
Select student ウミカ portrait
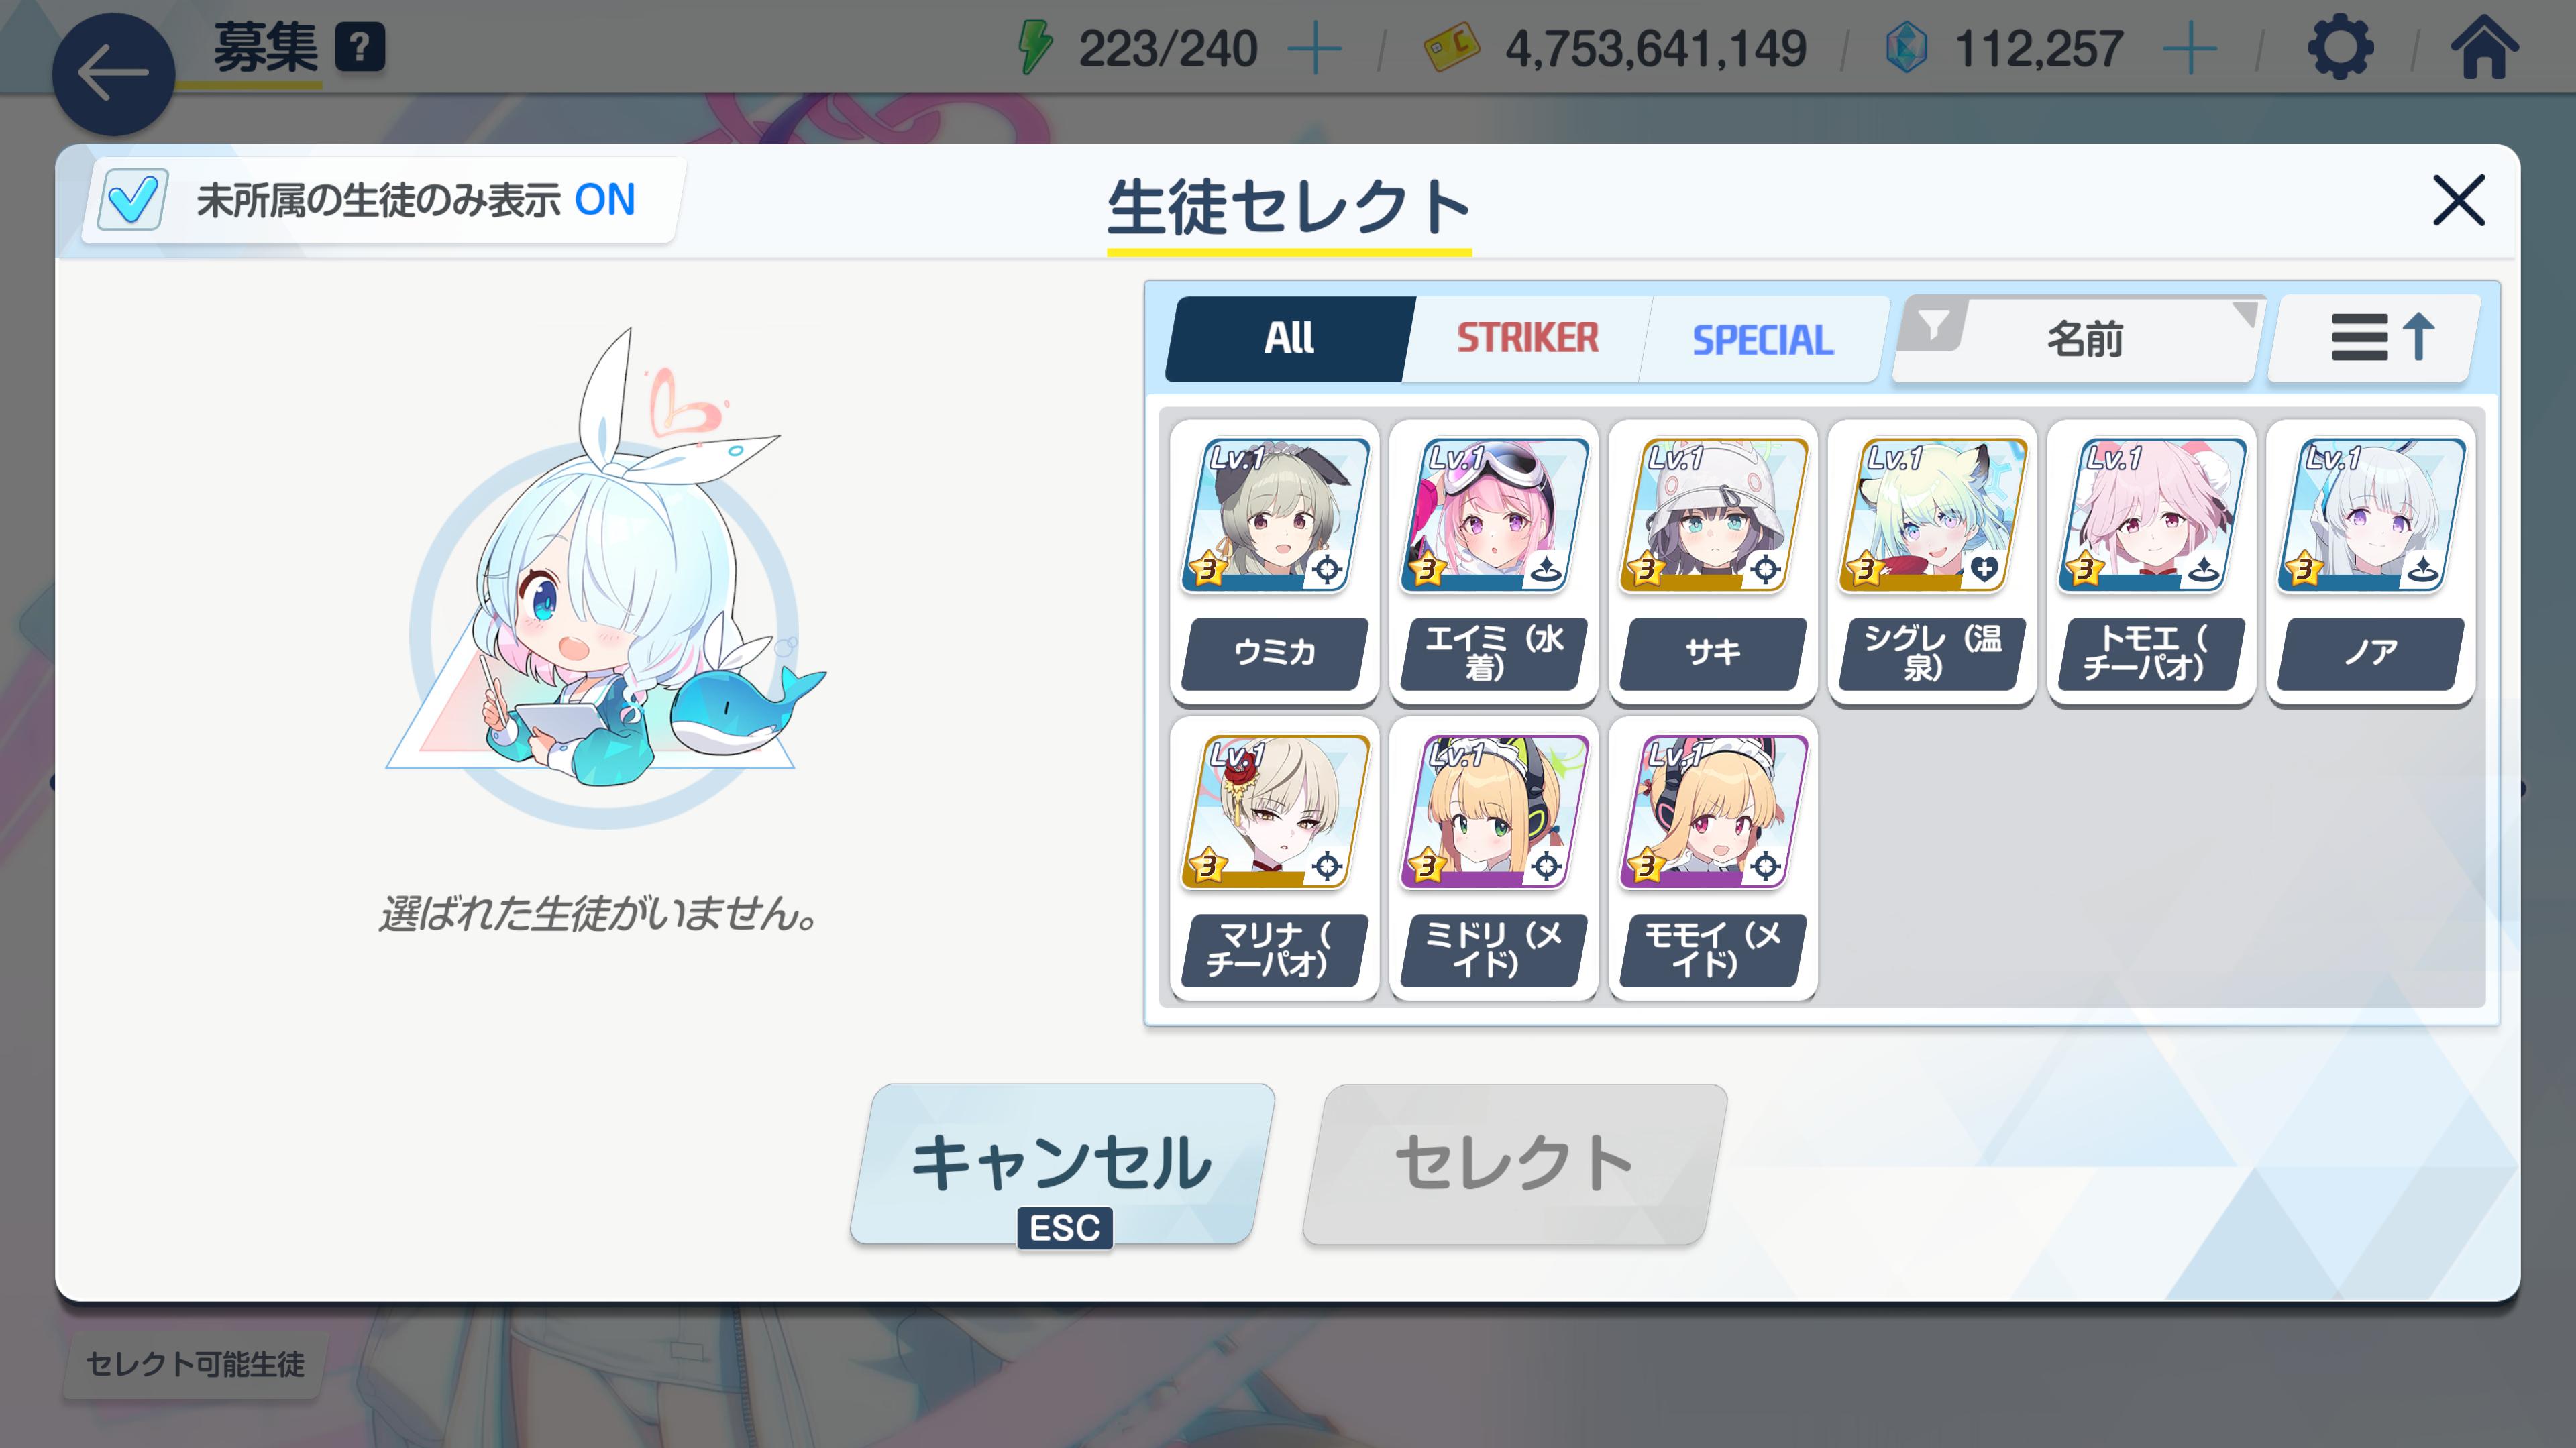(1276, 515)
